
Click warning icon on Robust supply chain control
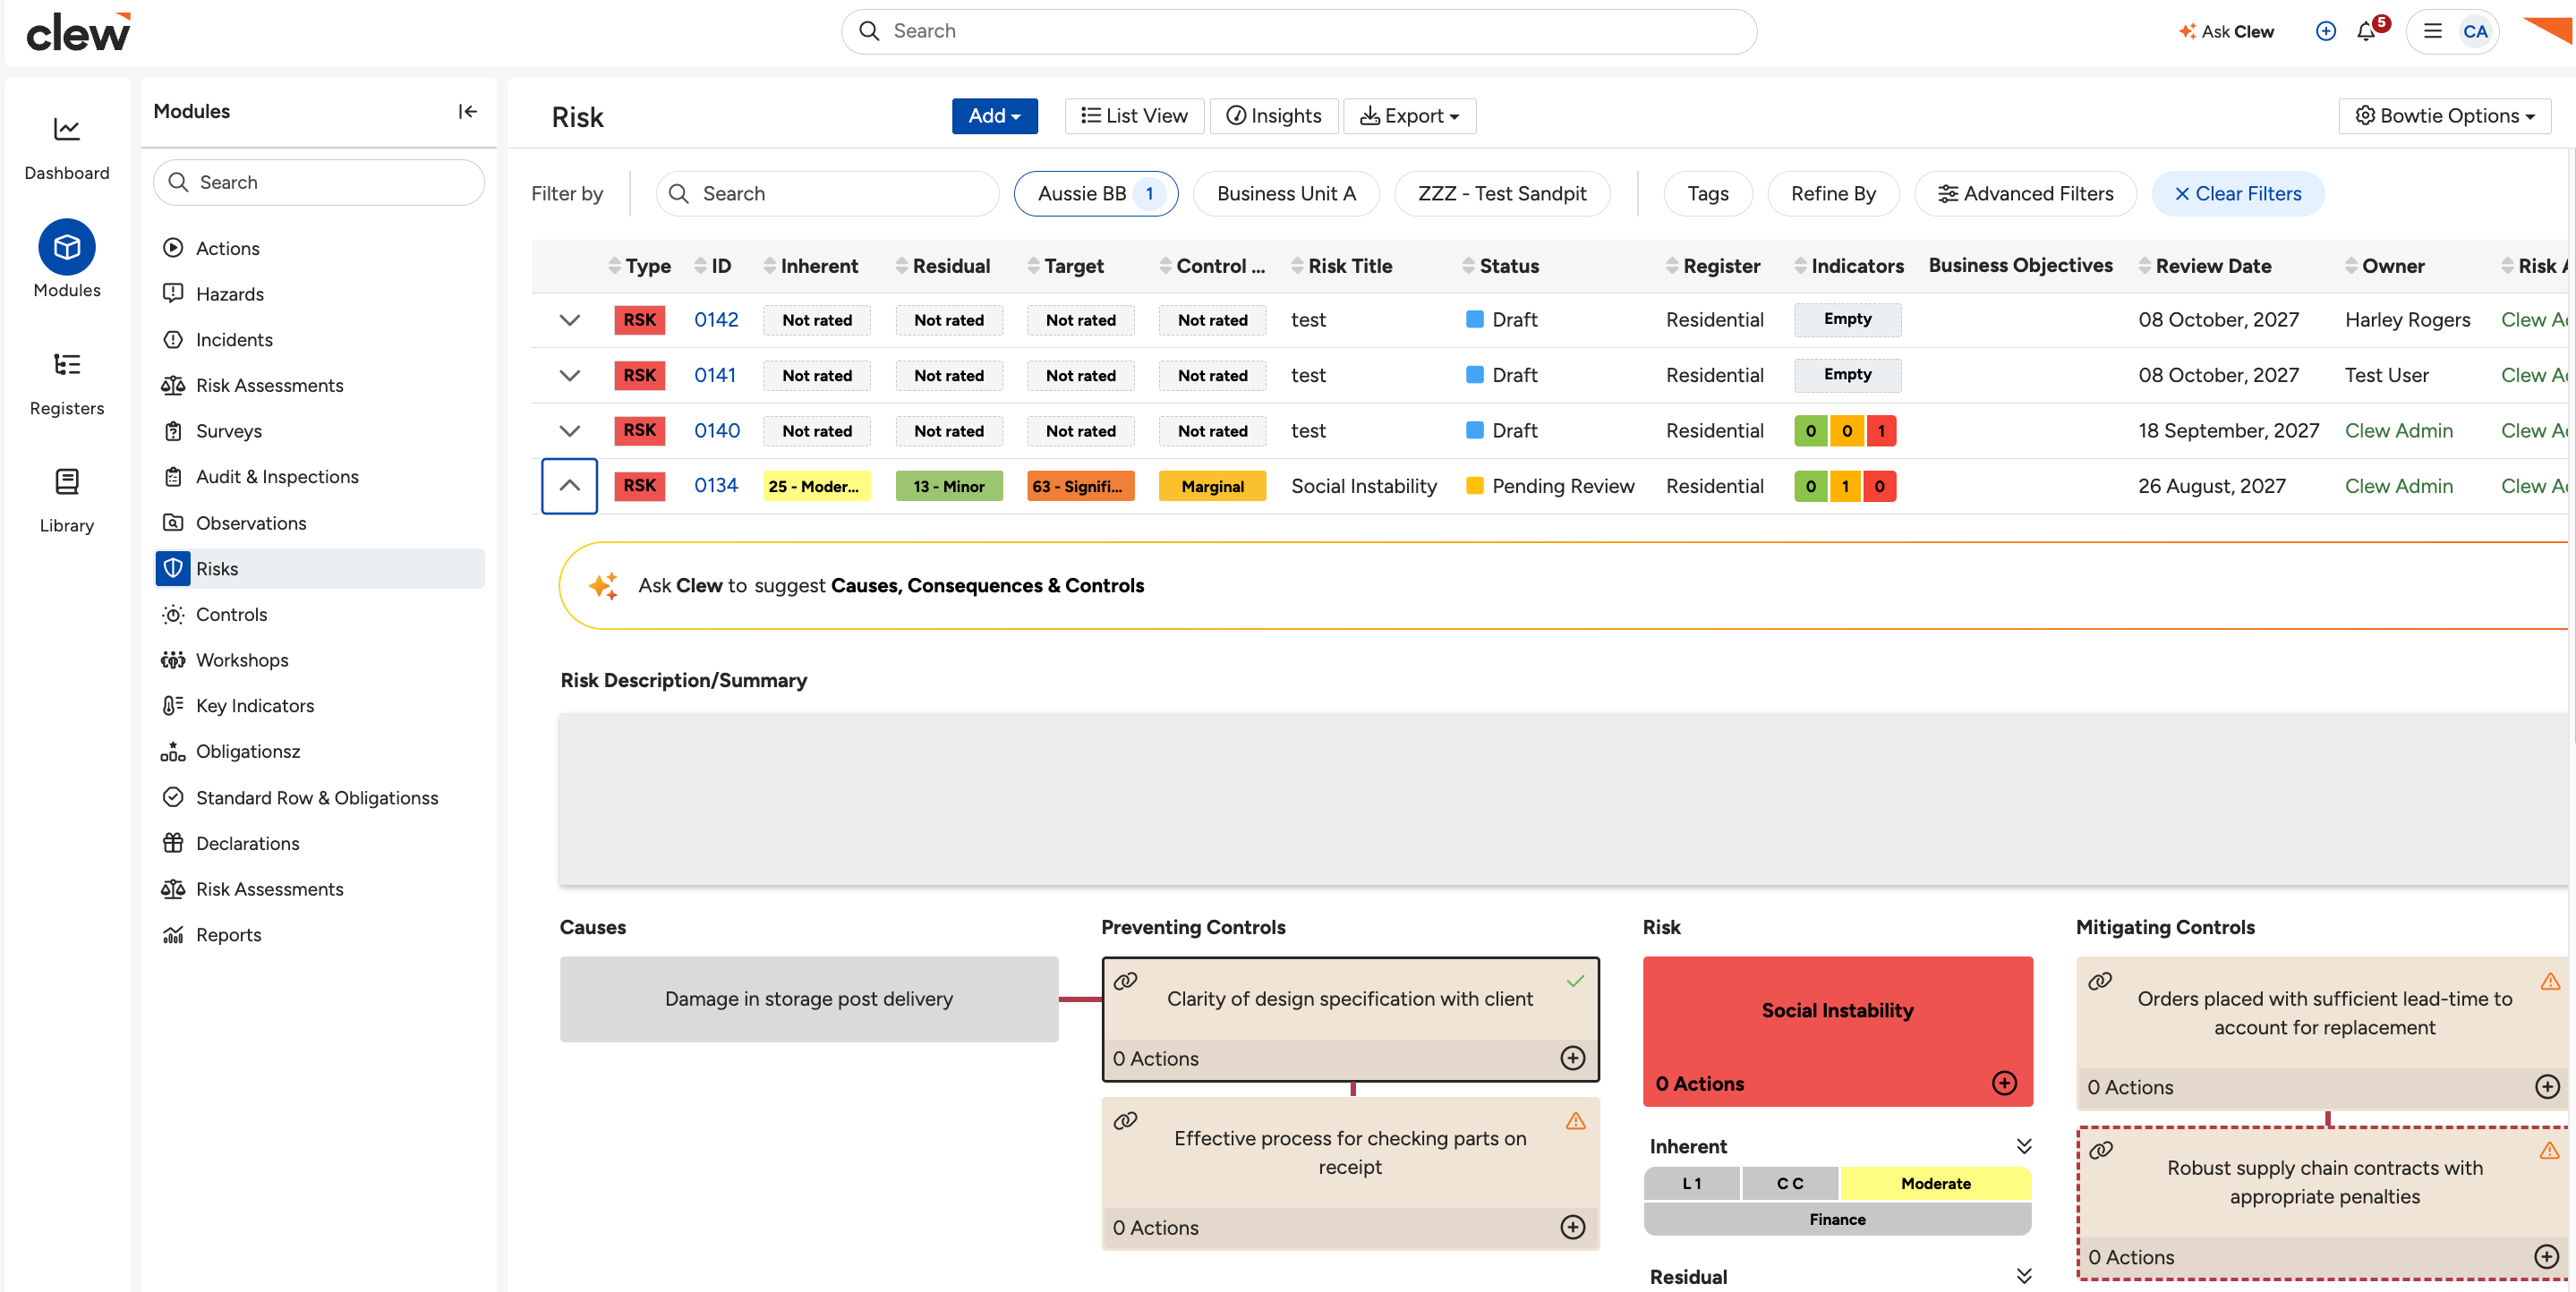pos(2549,1150)
